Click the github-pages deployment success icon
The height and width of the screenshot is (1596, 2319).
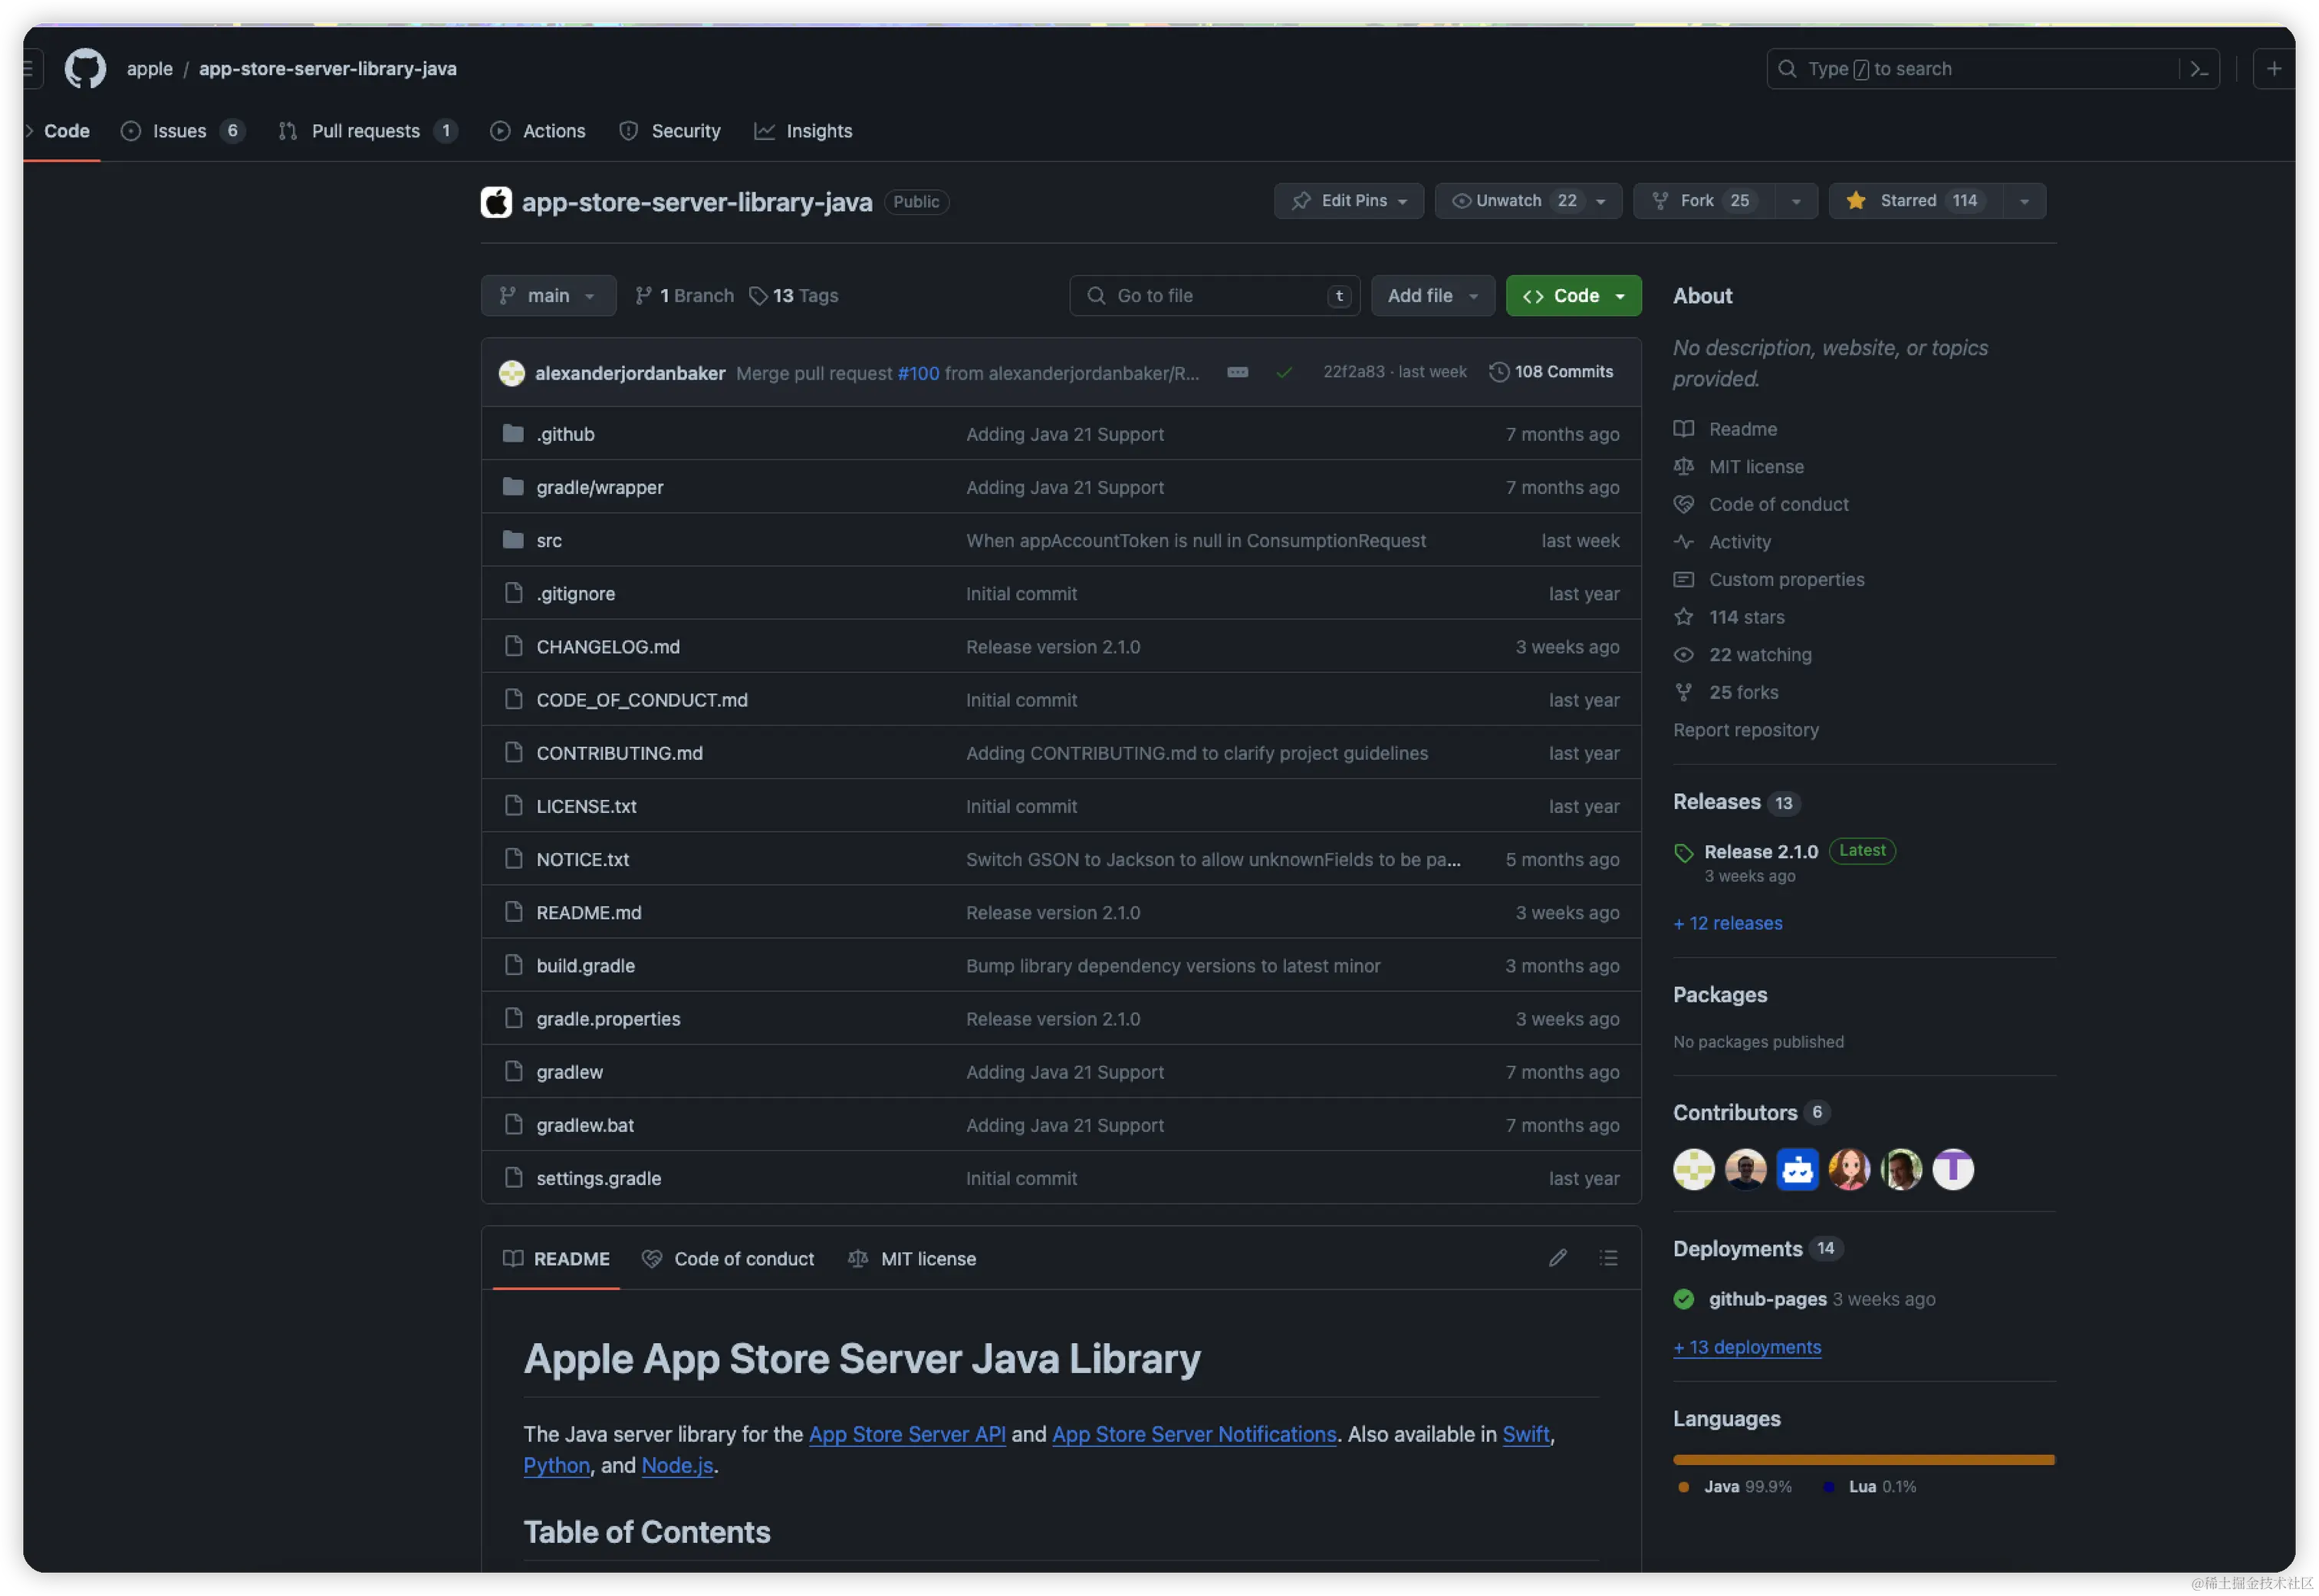point(1684,1299)
